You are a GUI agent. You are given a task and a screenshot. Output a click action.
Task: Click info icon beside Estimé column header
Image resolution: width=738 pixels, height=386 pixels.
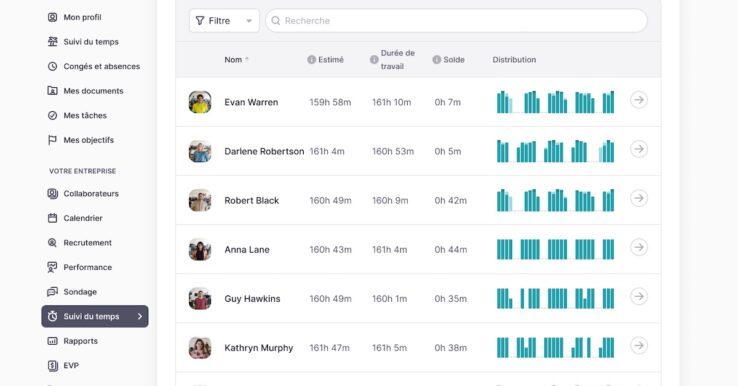click(311, 60)
